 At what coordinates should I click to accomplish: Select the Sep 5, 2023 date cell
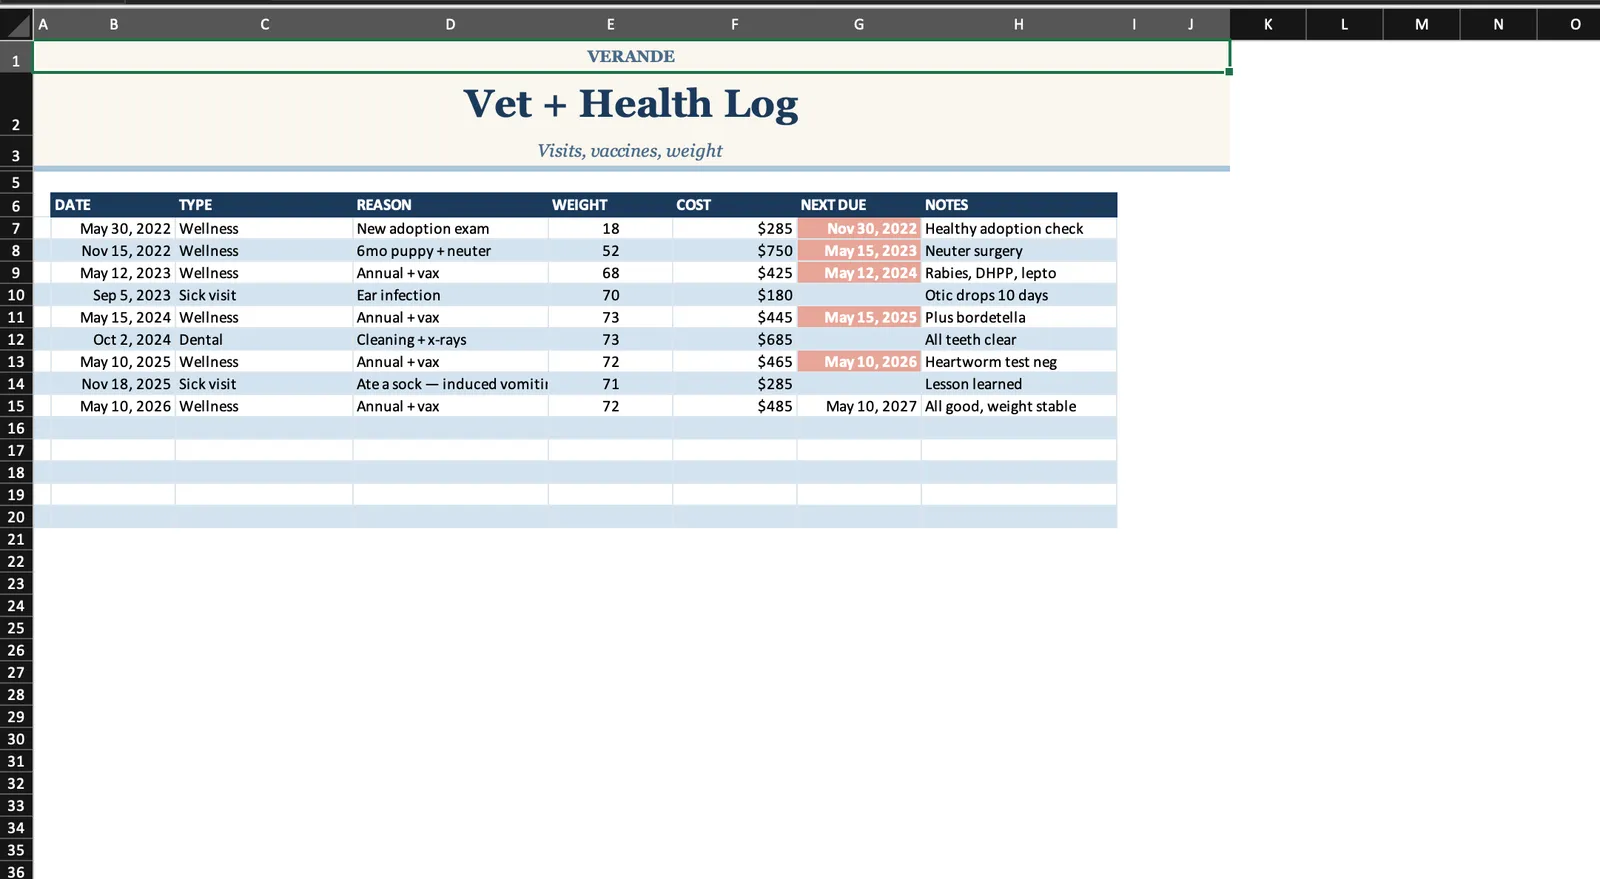113,296
